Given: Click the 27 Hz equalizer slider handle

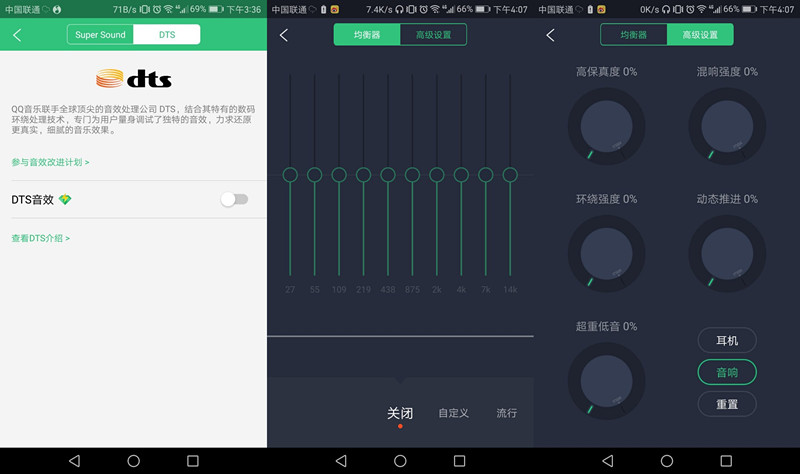Looking at the screenshot, I should 290,175.
